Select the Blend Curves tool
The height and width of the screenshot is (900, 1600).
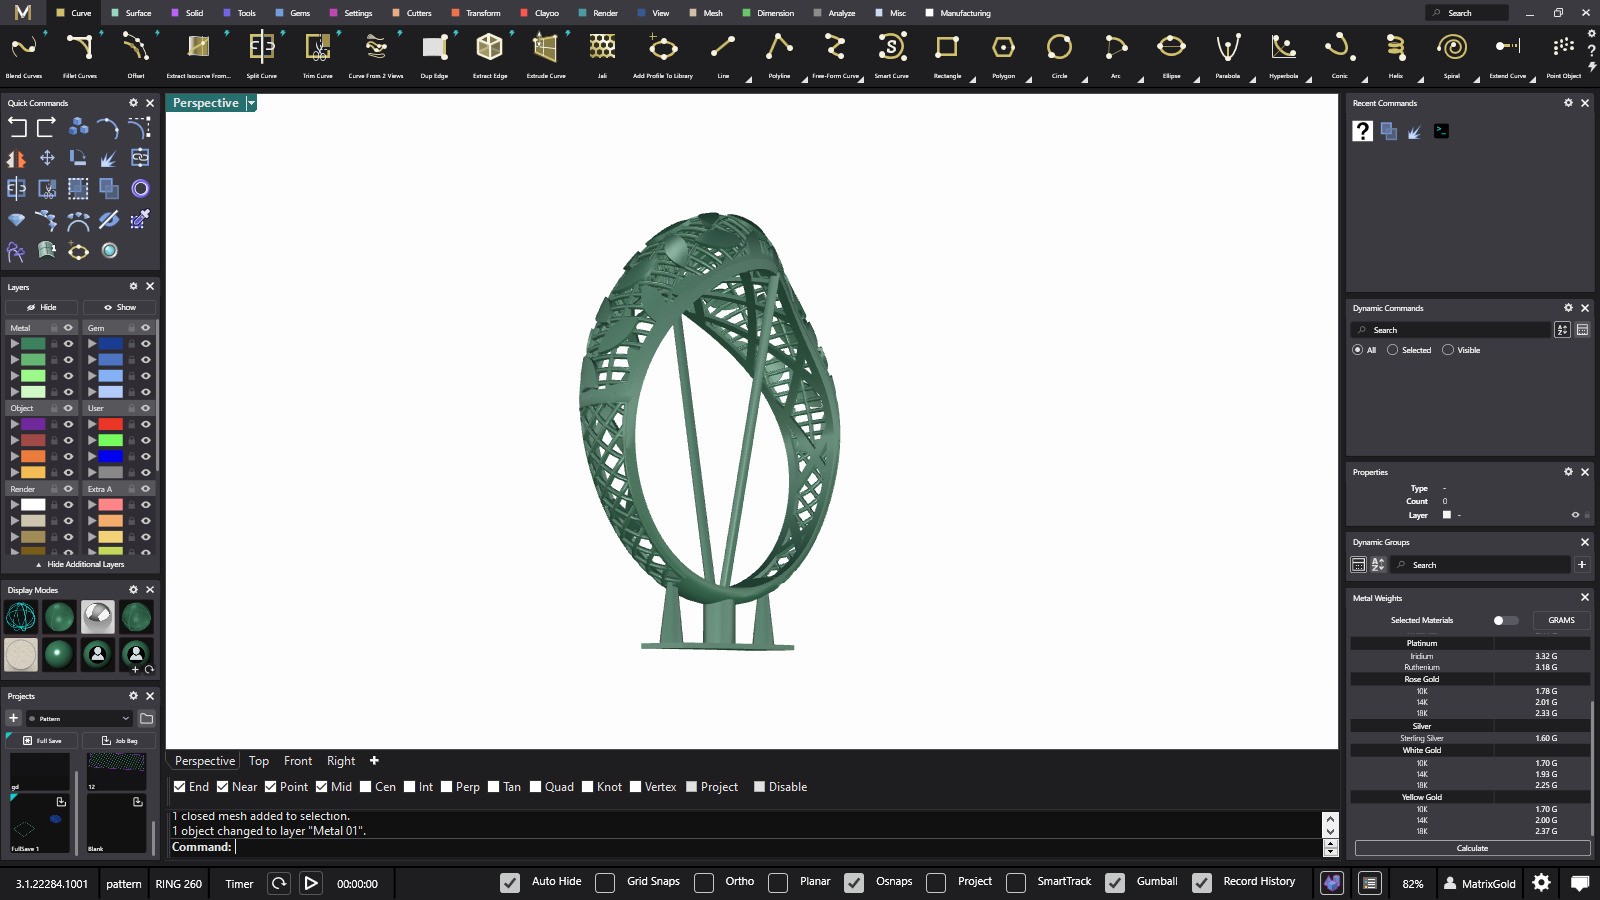click(x=24, y=47)
